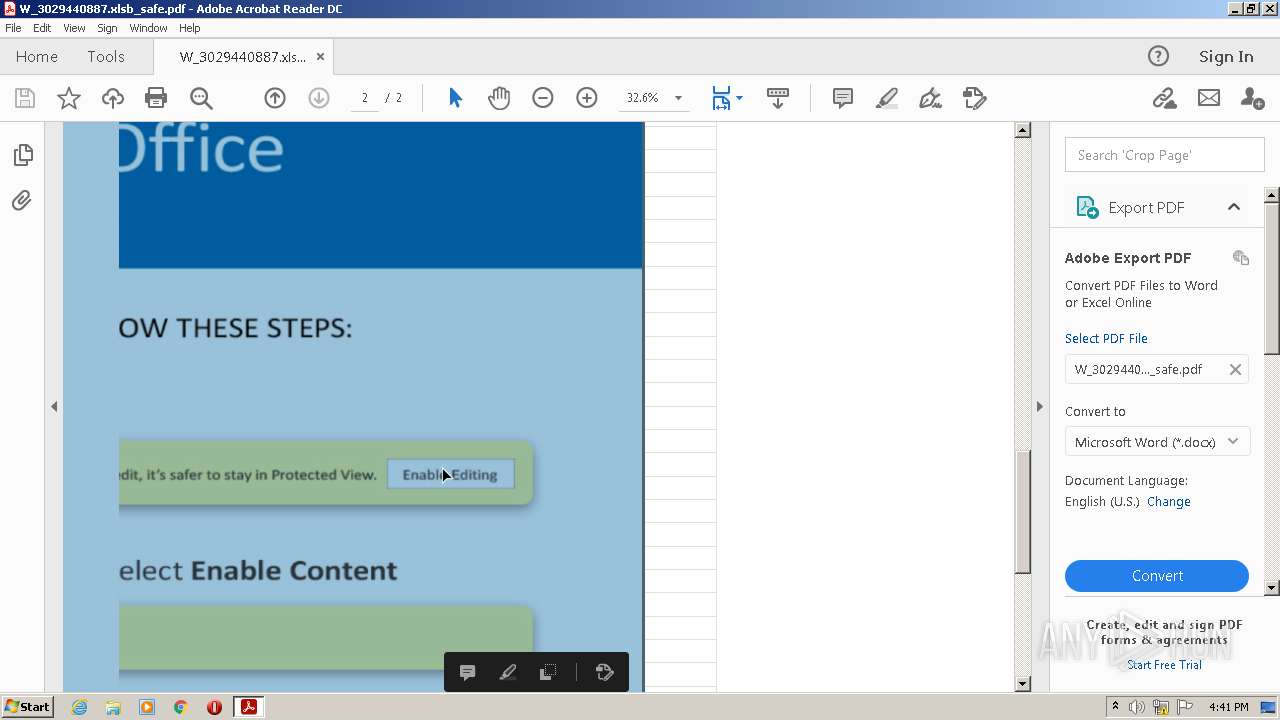Click the Select PDF File link
Screen dimensions: 1280x720
pyautogui.click(x=1106, y=338)
